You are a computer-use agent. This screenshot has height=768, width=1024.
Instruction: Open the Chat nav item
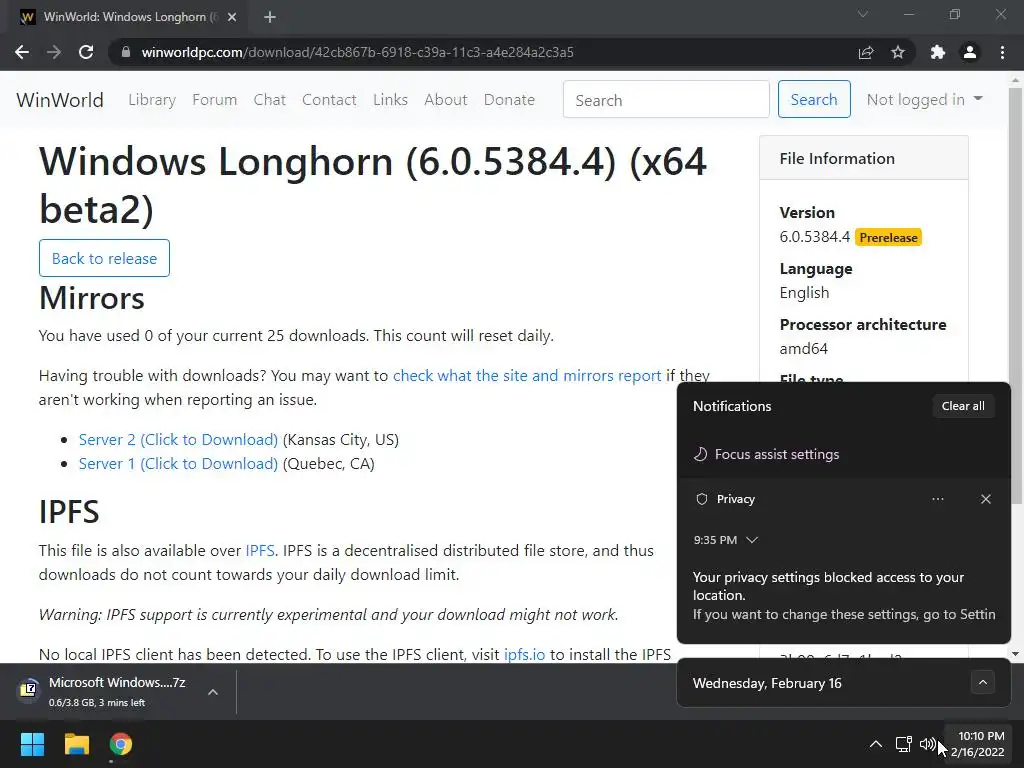(270, 100)
